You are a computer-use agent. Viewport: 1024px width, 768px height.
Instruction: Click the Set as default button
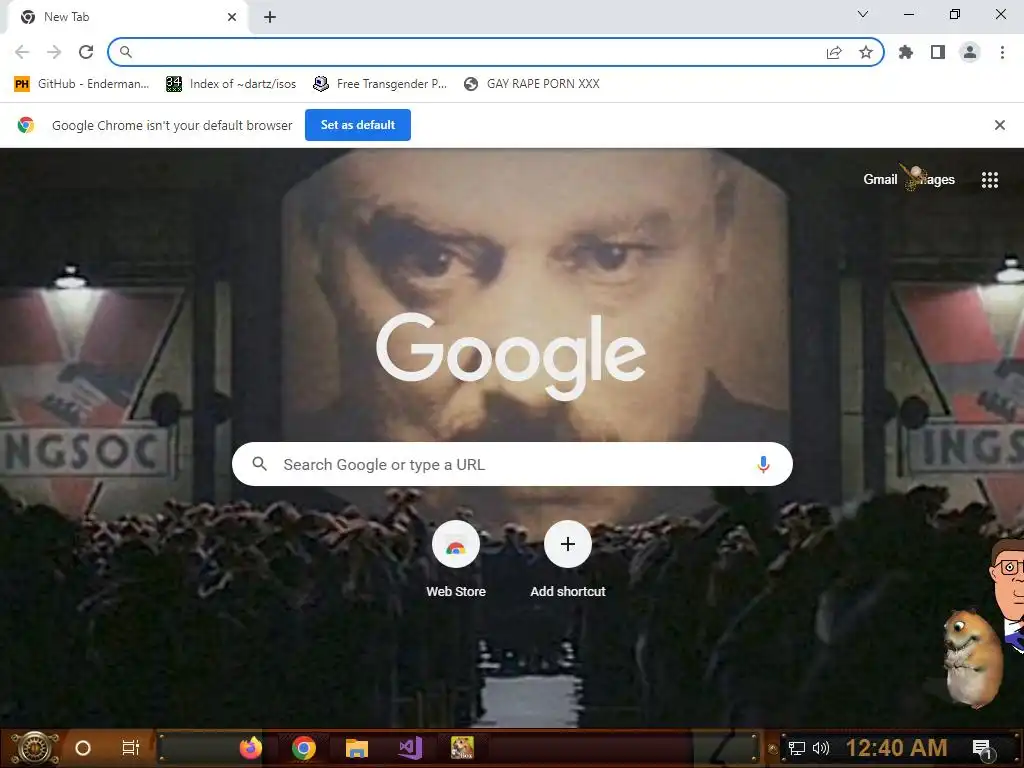pyautogui.click(x=358, y=125)
